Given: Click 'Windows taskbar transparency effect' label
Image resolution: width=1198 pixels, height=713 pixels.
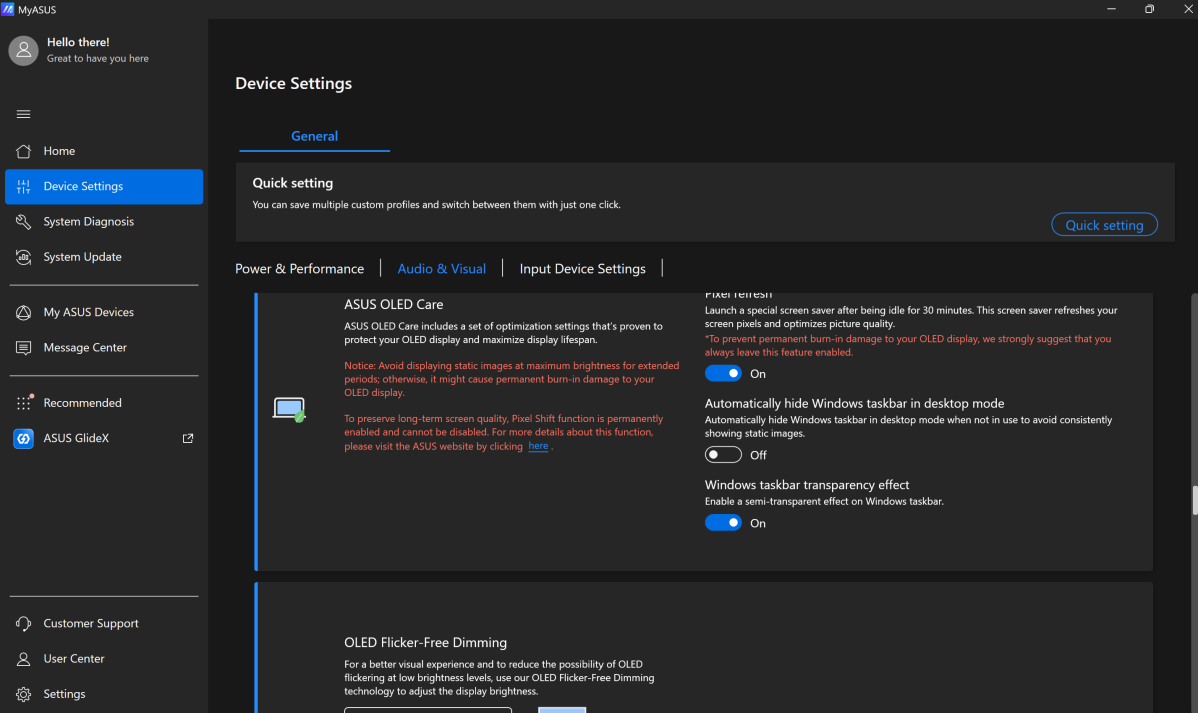Looking at the screenshot, I should [807, 485].
